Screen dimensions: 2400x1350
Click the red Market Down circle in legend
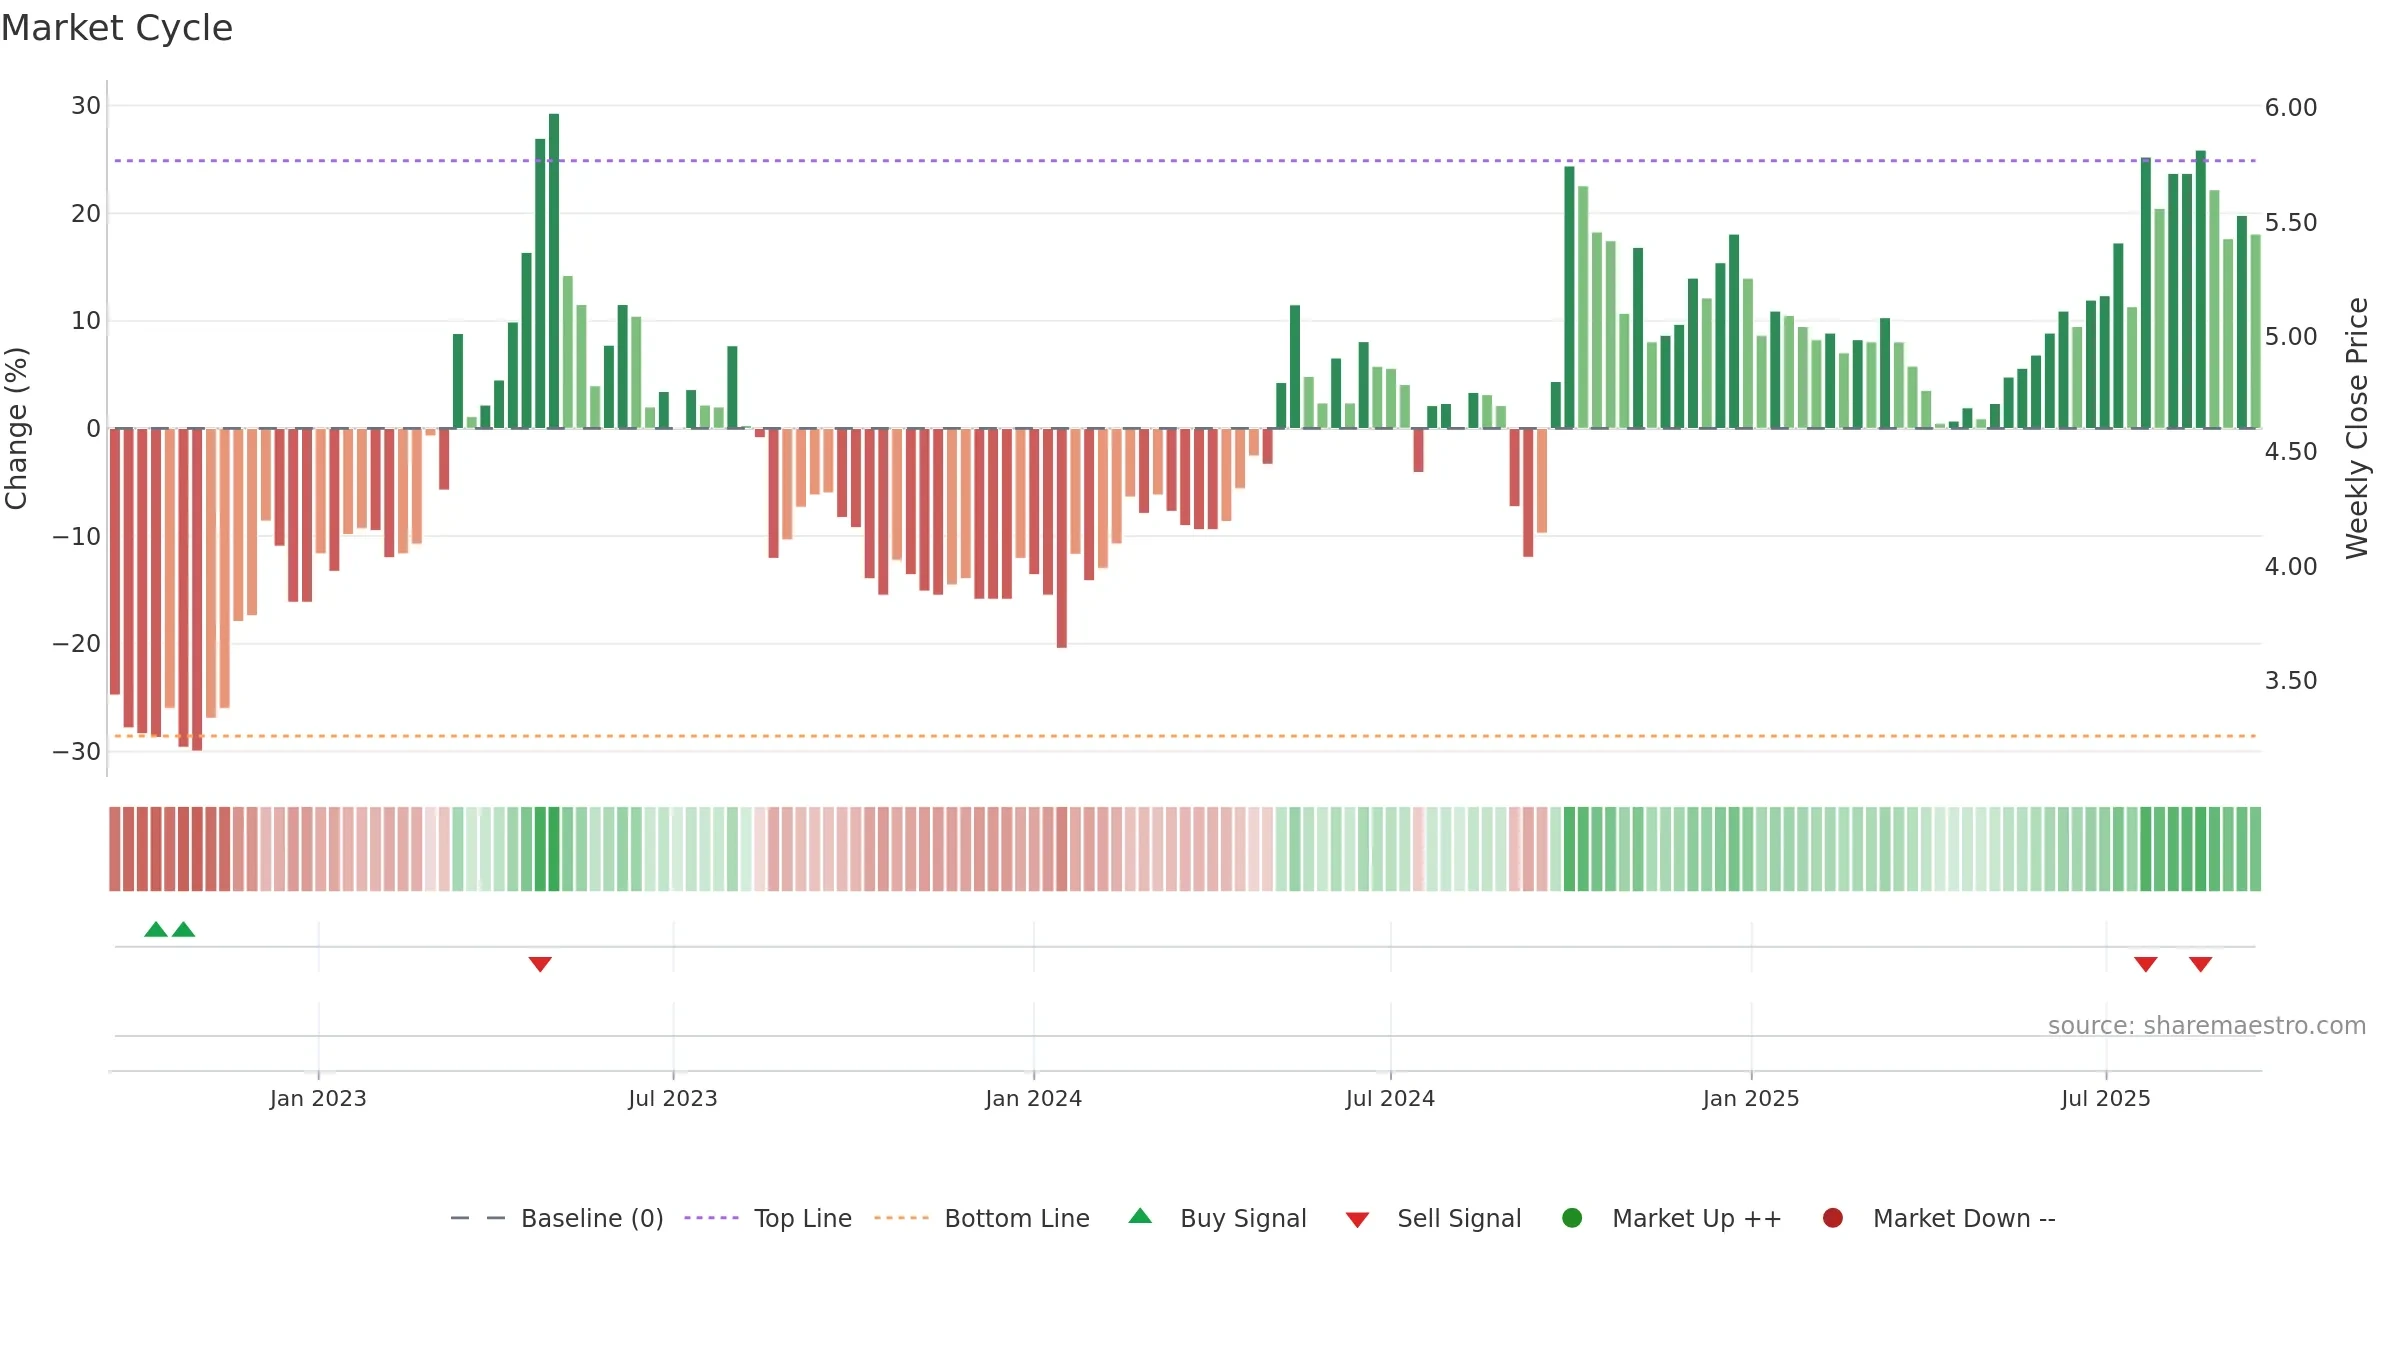(x=1833, y=1218)
